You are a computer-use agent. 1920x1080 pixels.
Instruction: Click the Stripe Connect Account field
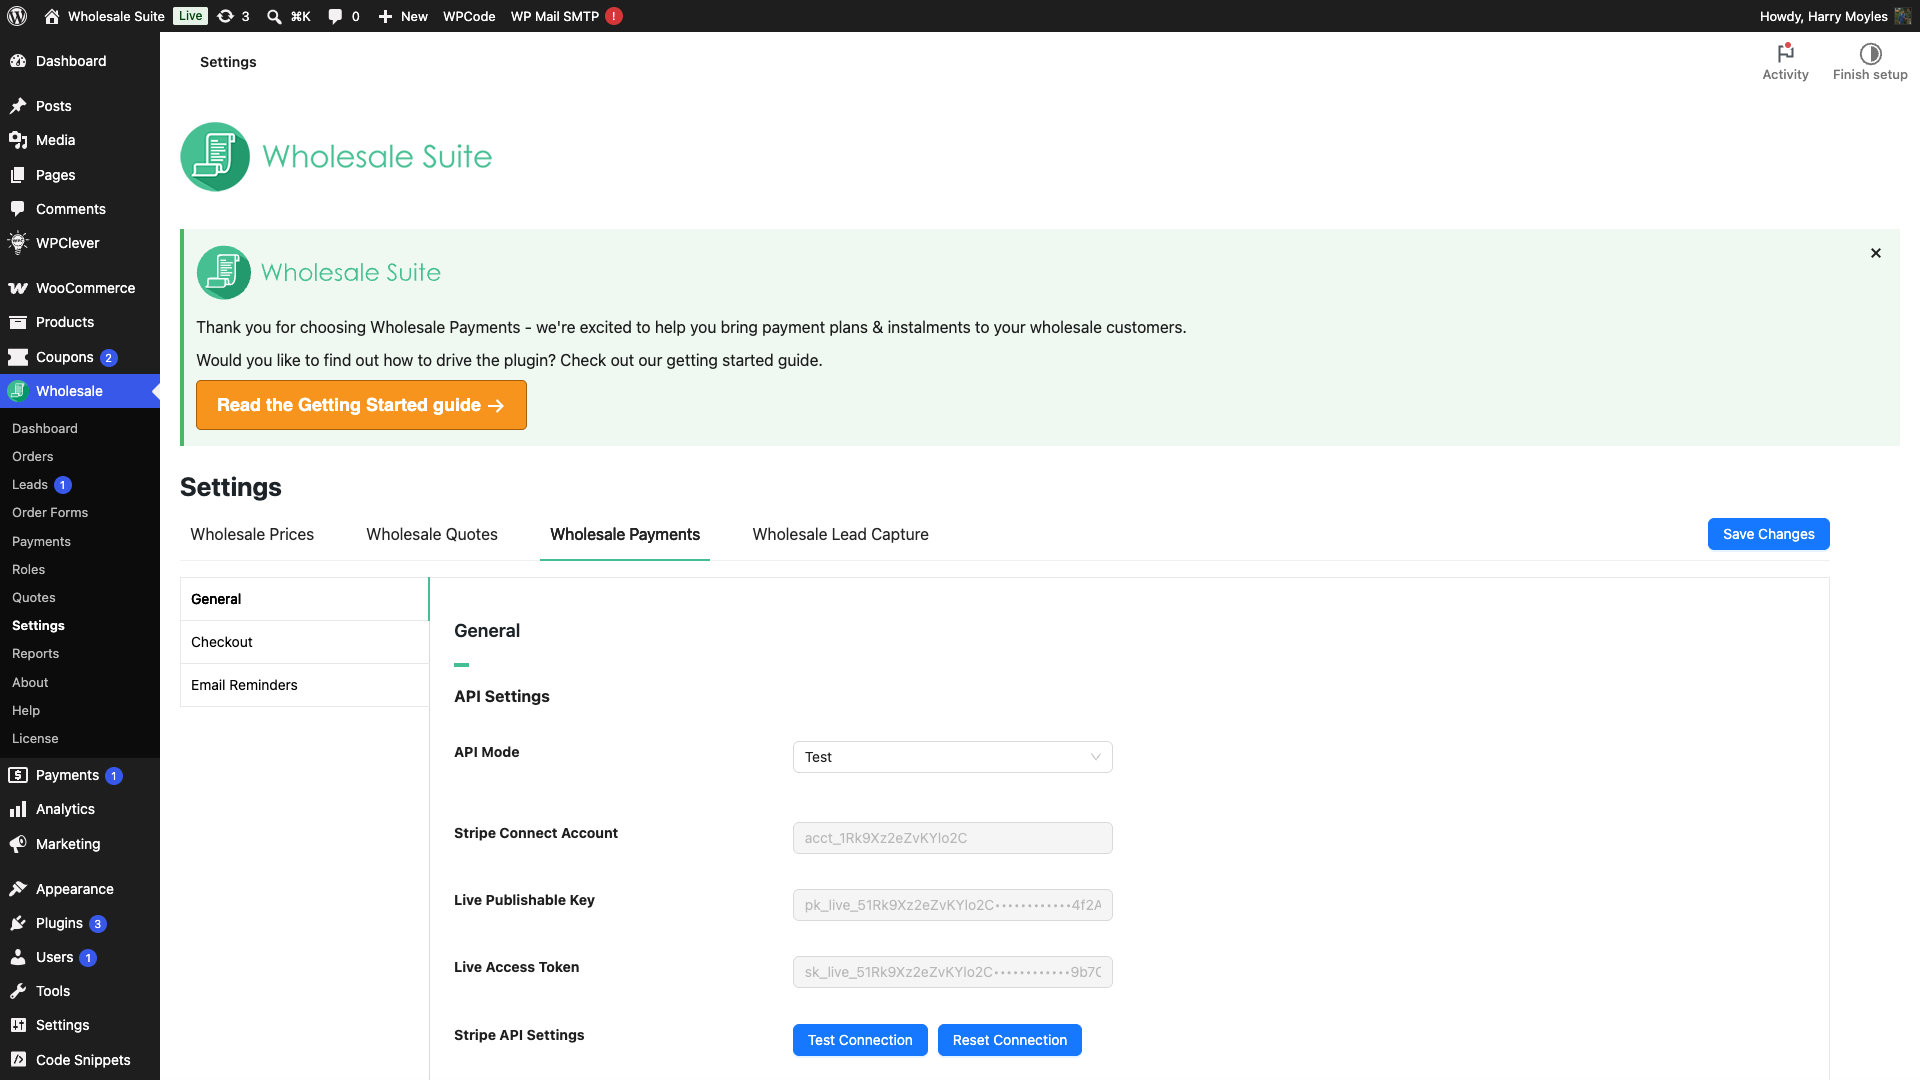point(952,838)
